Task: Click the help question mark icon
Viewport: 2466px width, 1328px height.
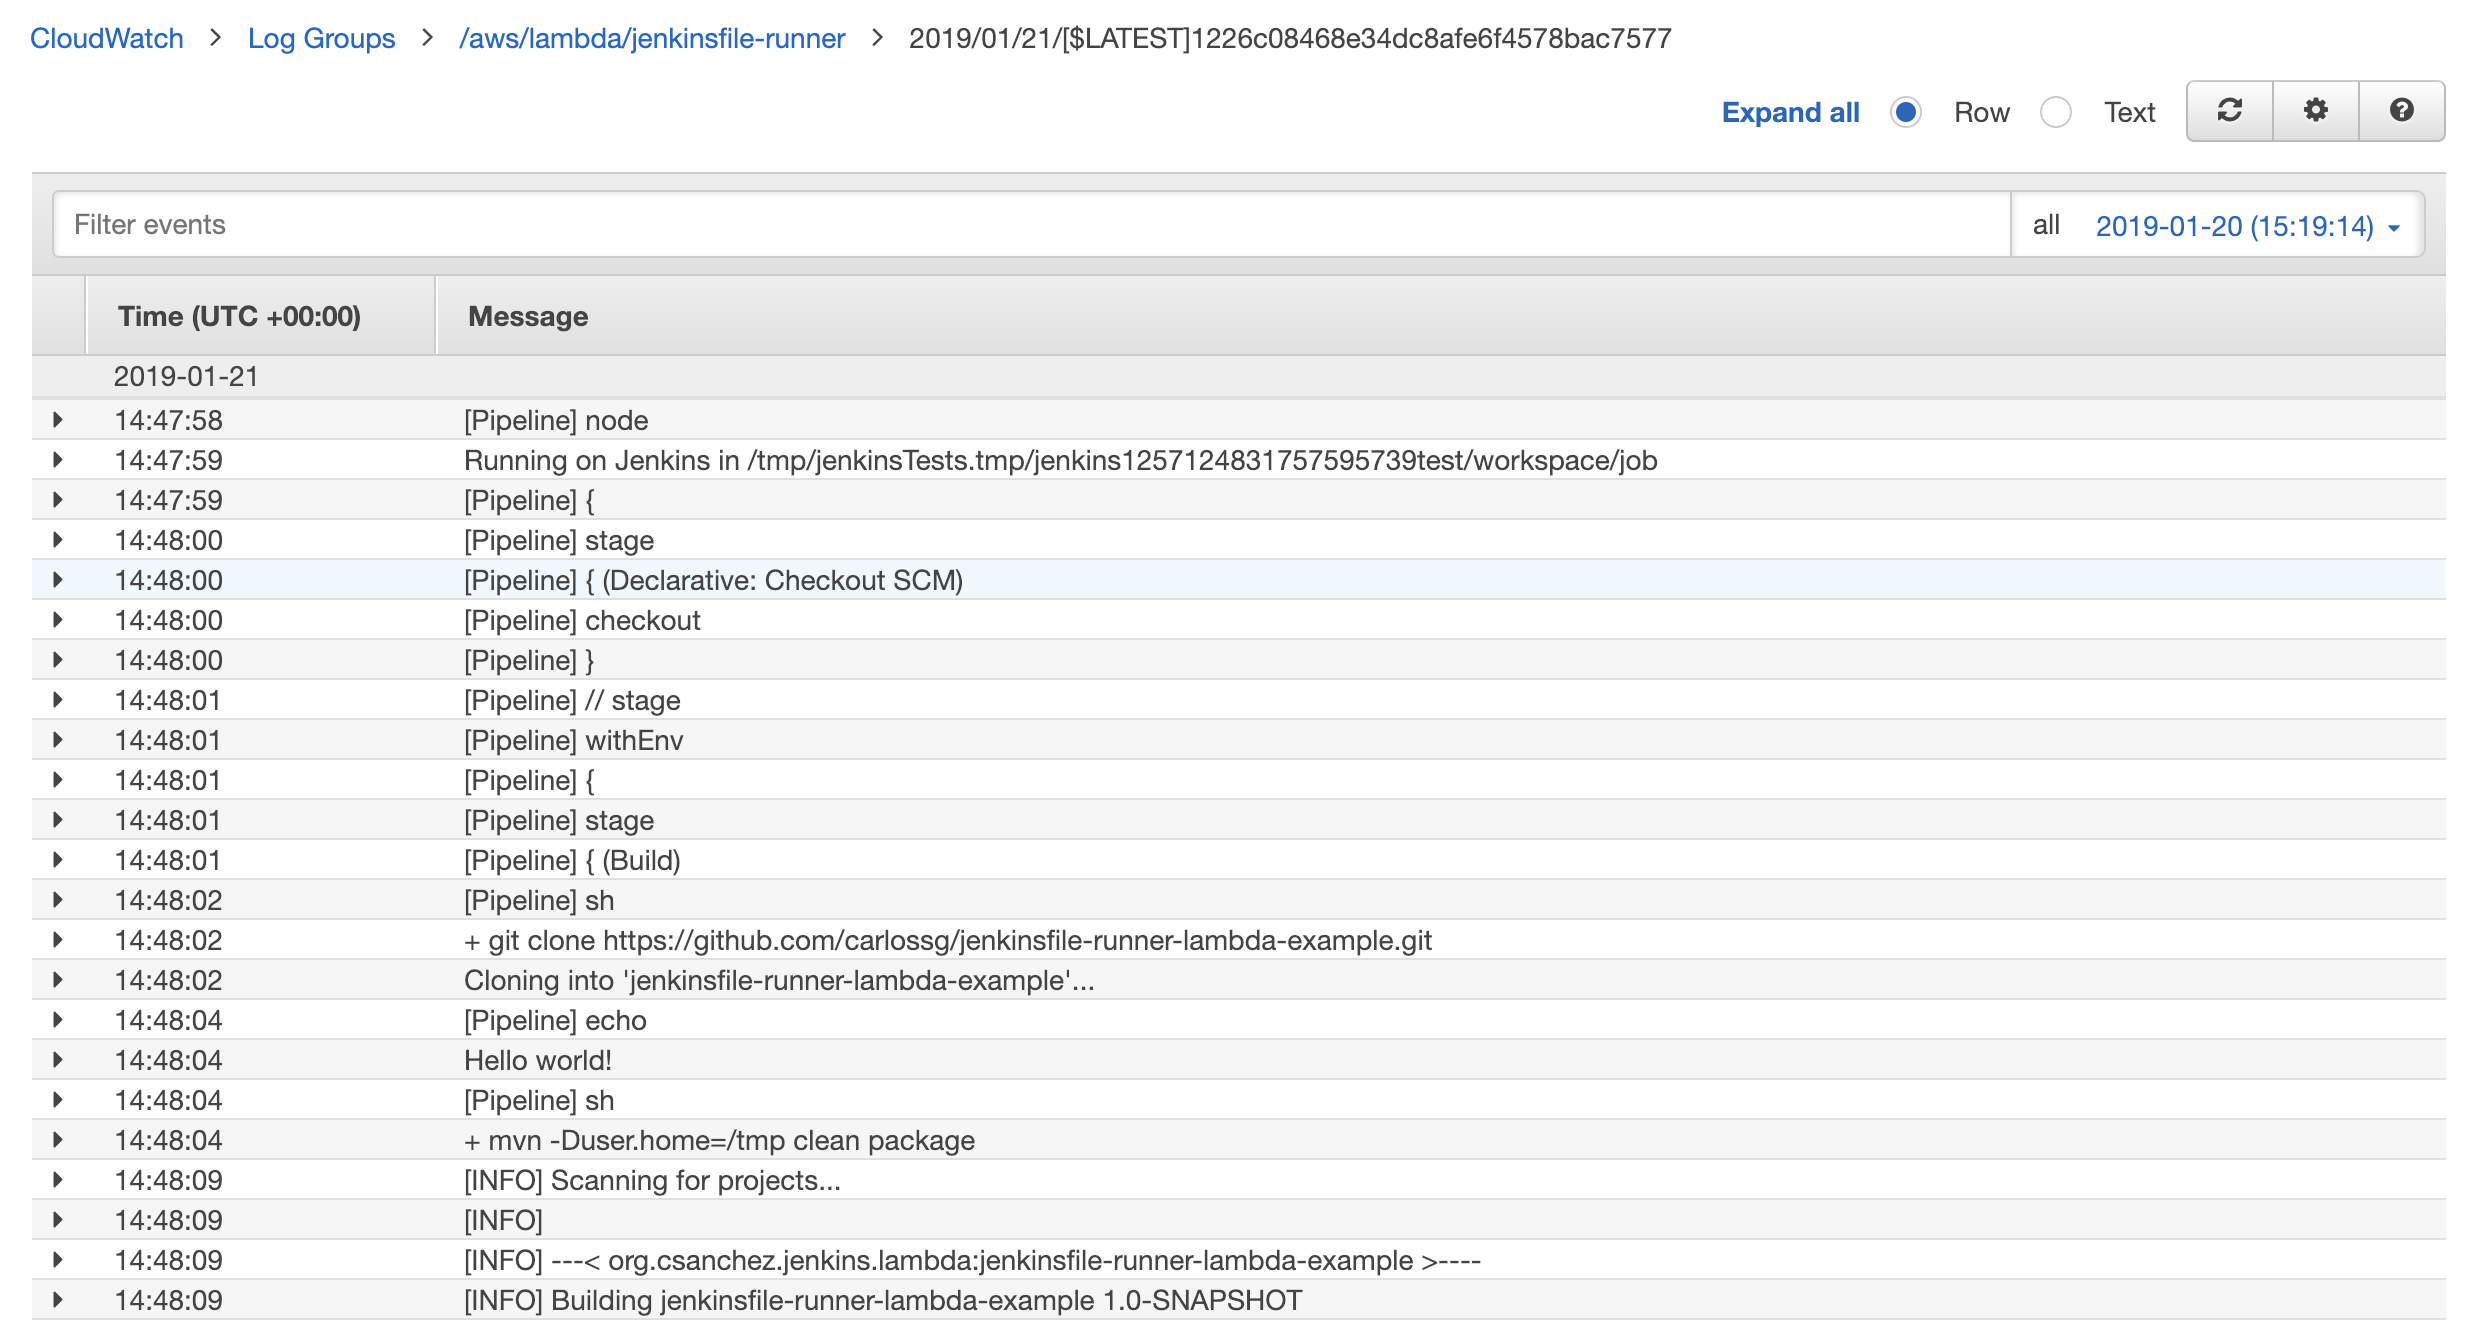Action: click(x=2401, y=111)
